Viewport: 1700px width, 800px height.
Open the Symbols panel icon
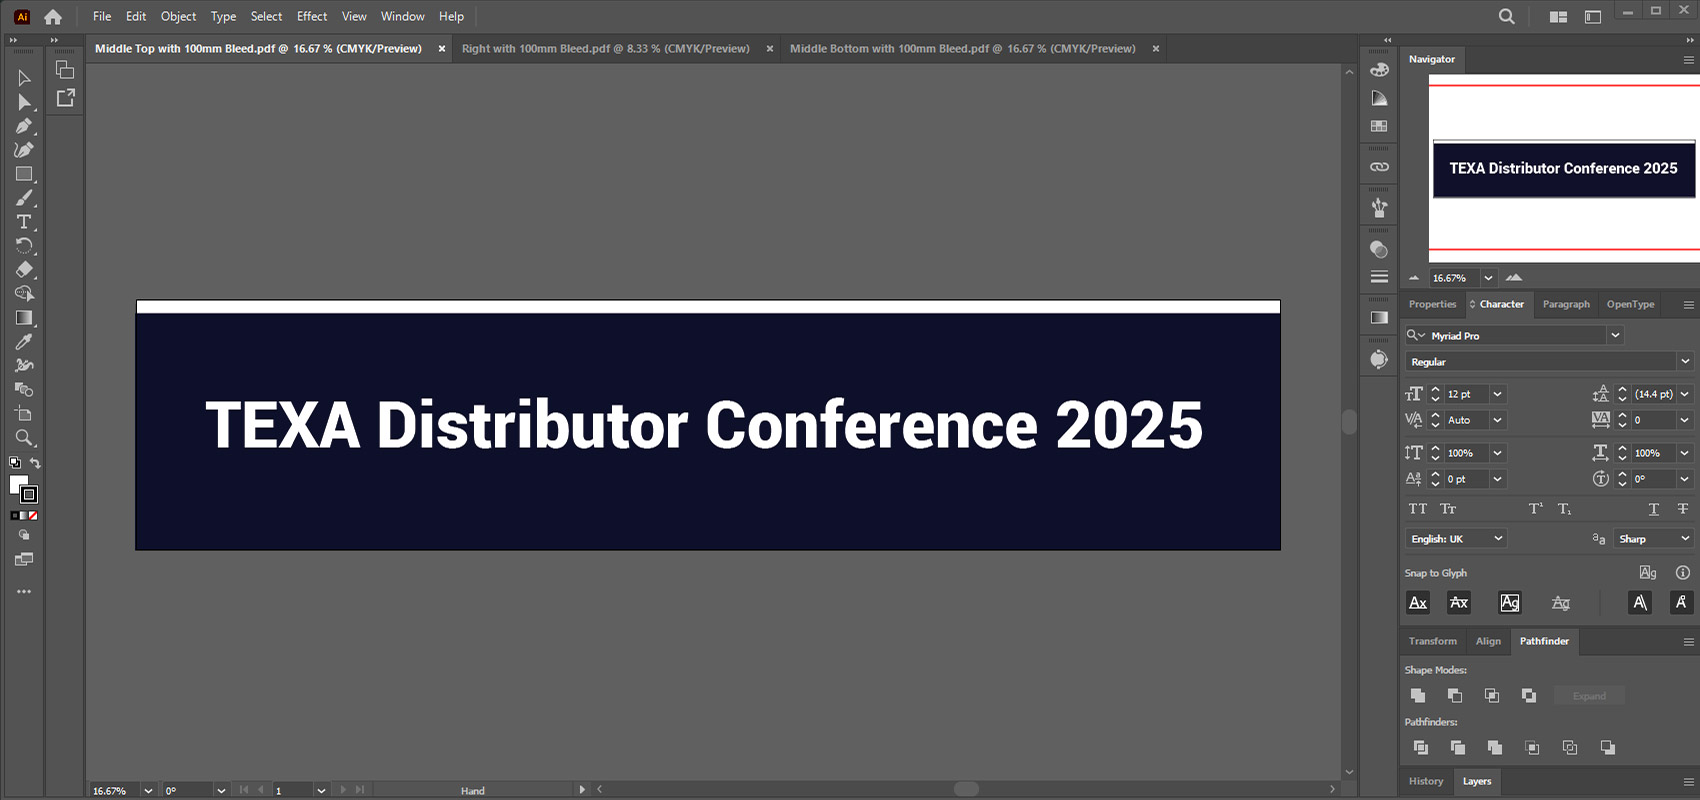point(1379,208)
